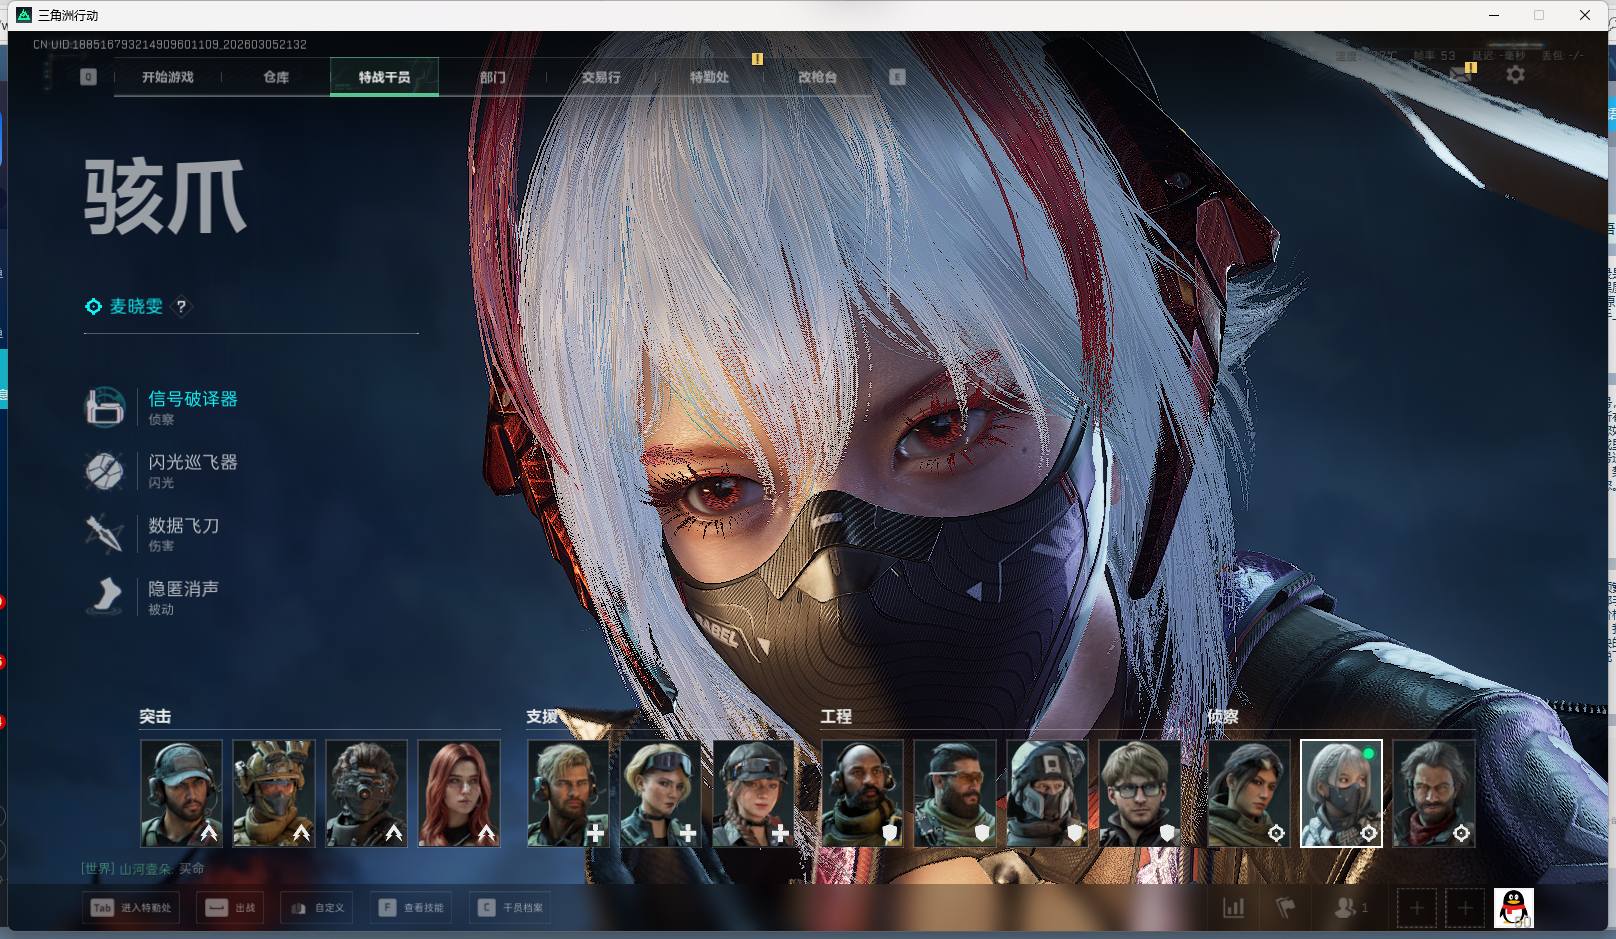Viewport: 1616px width, 939px height.
Task: Open the 自定义 customize button
Action: tap(317, 908)
